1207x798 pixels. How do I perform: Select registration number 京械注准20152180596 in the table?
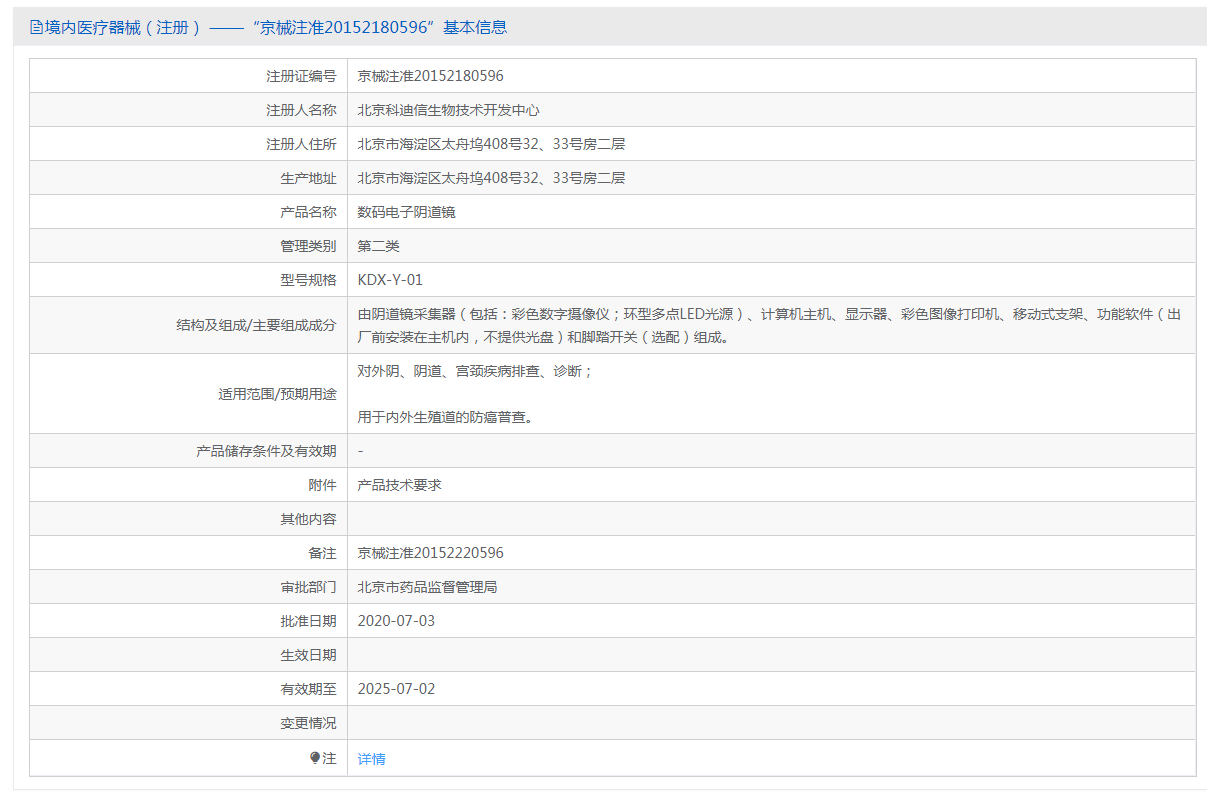pyautogui.click(x=430, y=76)
